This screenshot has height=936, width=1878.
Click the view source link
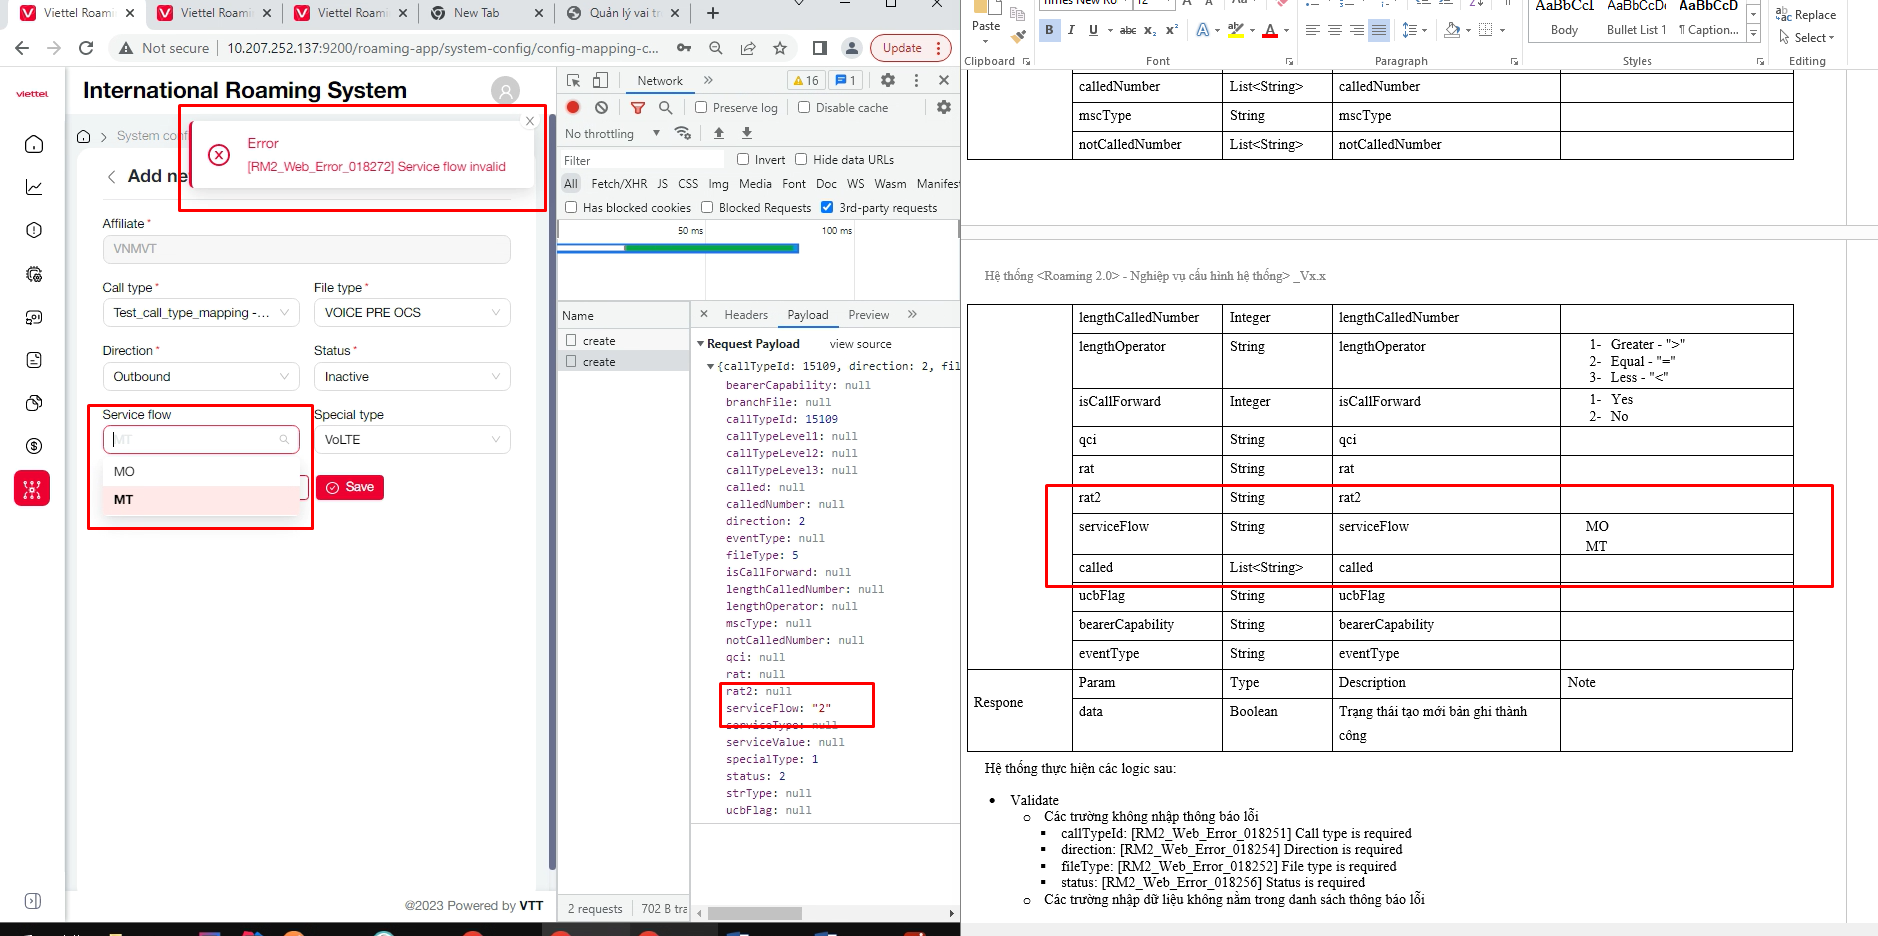click(860, 344)
